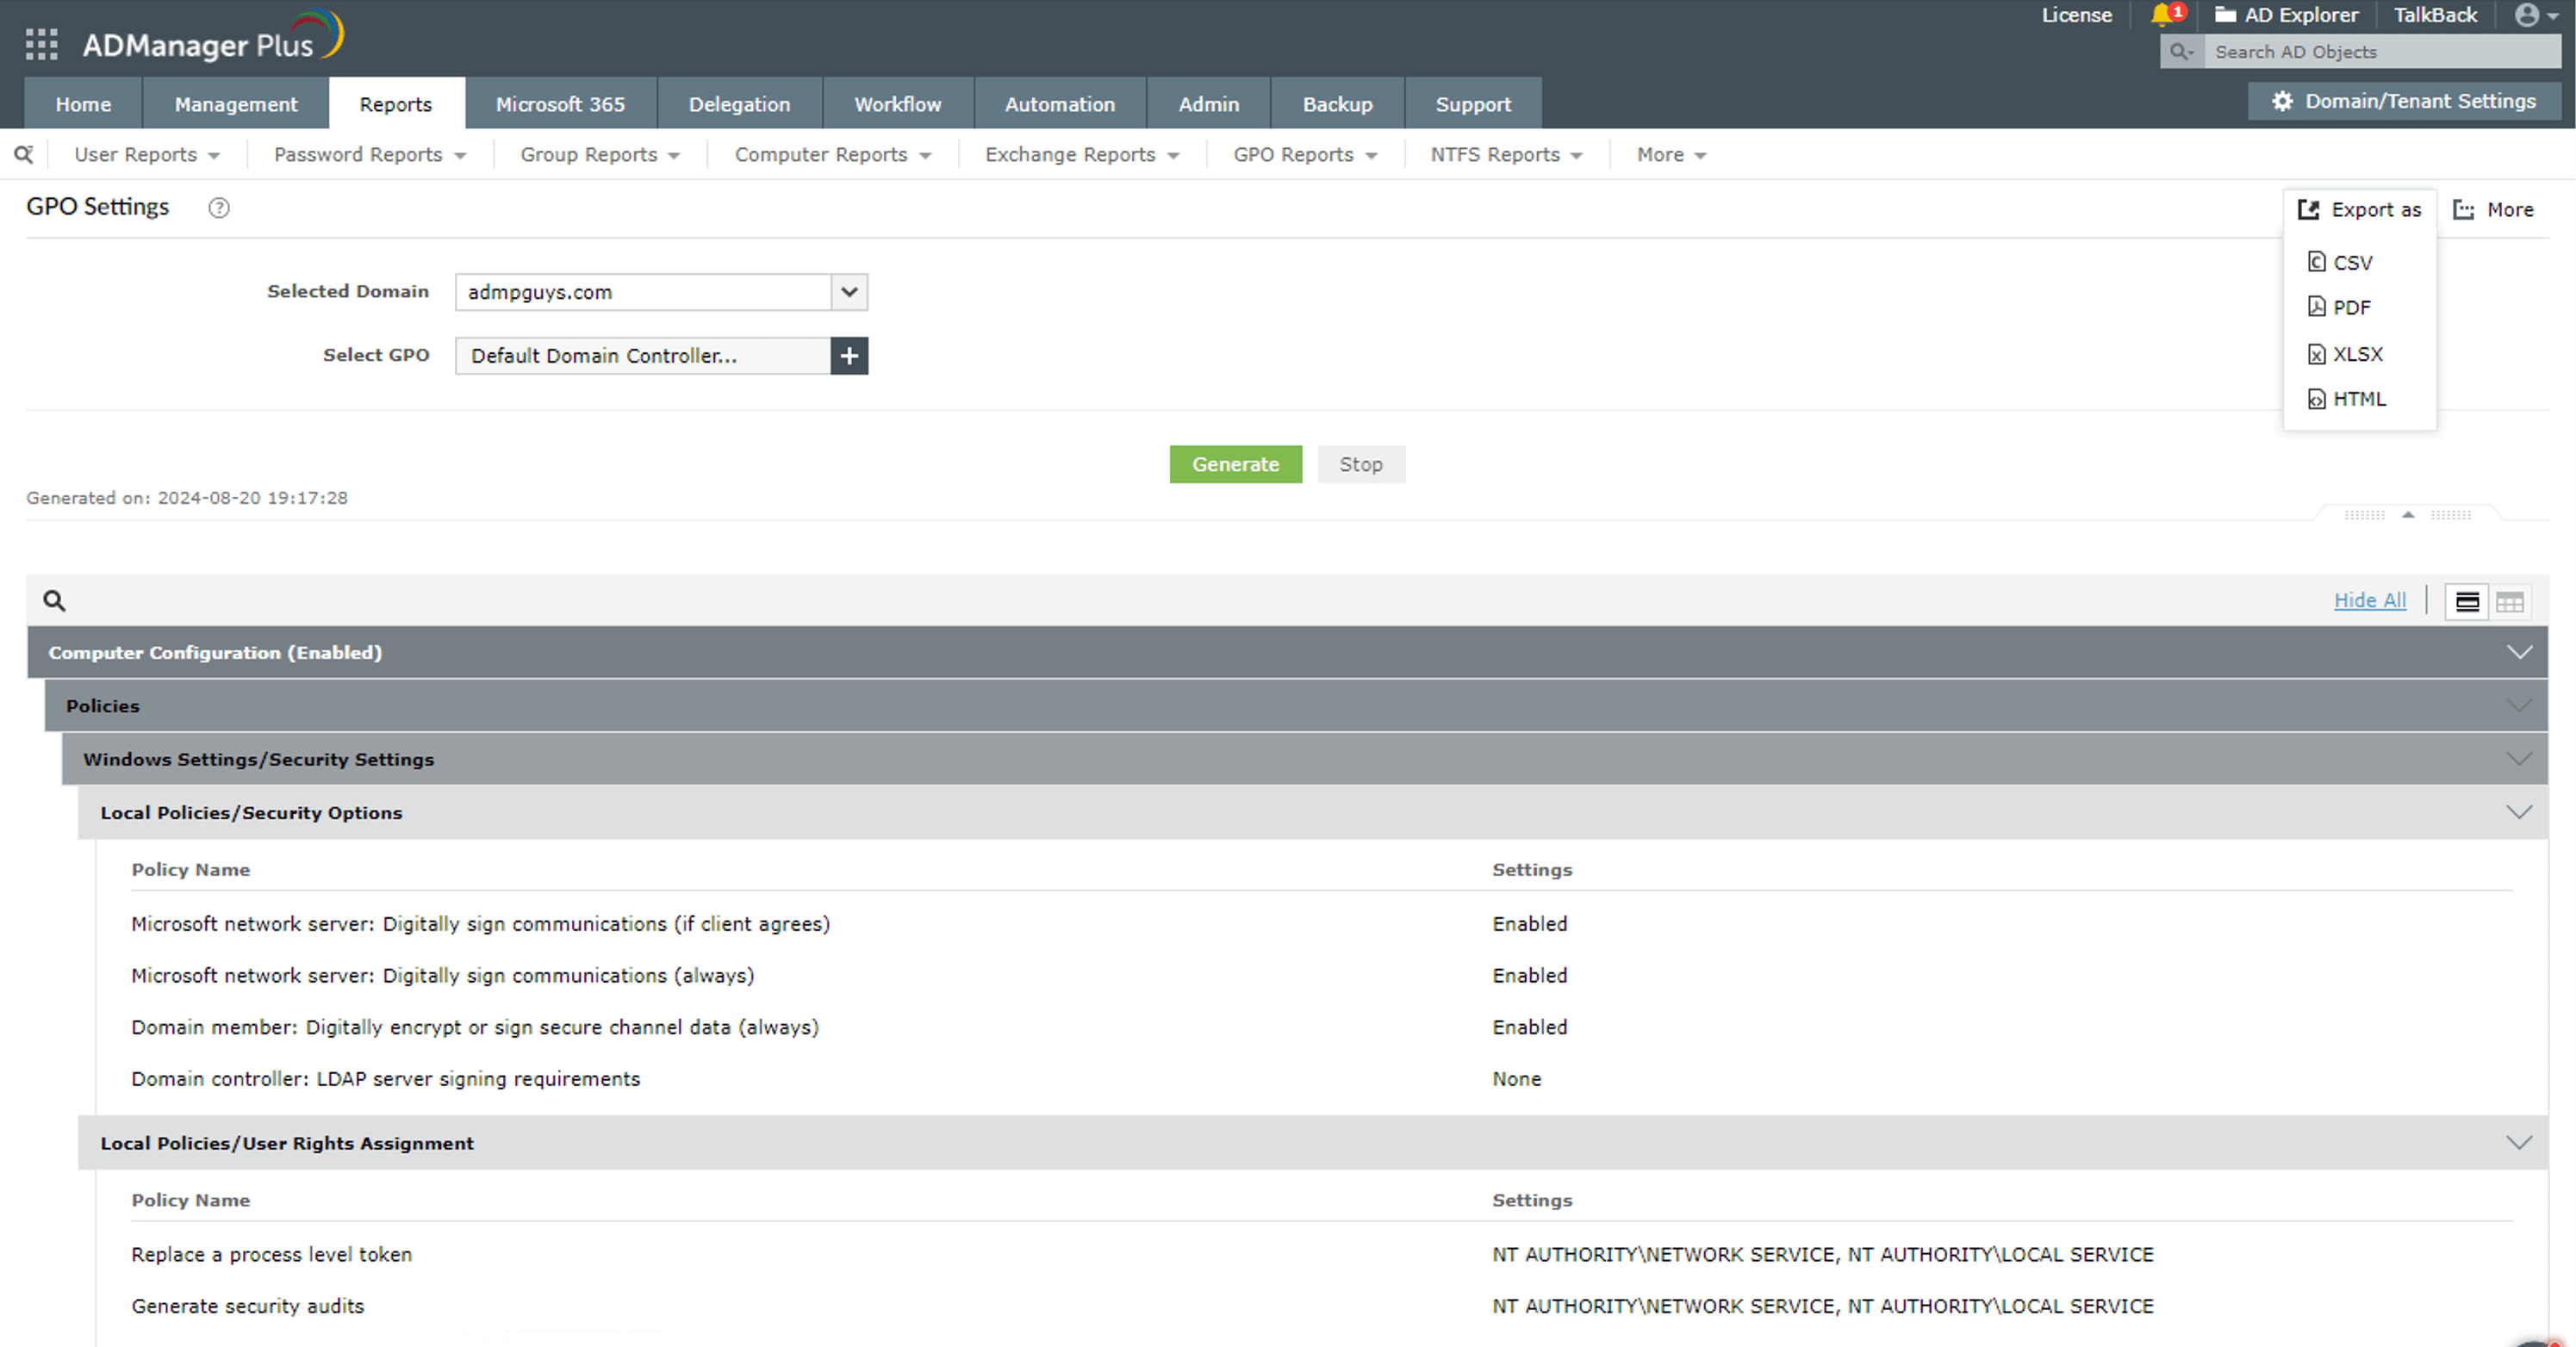Open the notification bell
This screenshot has width=2576, height=1347.
pyautogui.click(x=2163, y=15)
